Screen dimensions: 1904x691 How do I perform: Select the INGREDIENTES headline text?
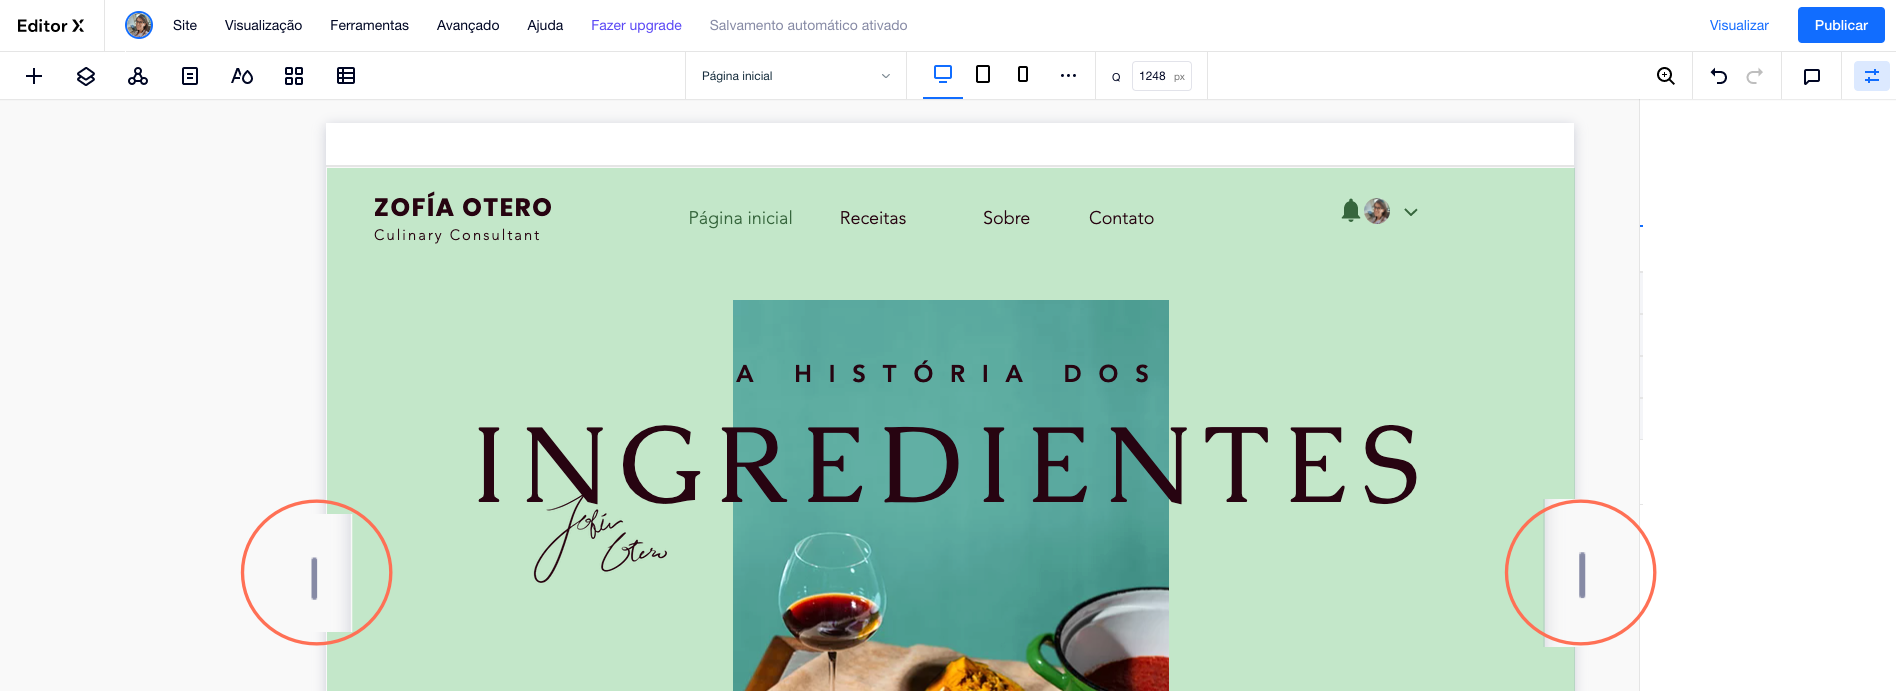948,464
